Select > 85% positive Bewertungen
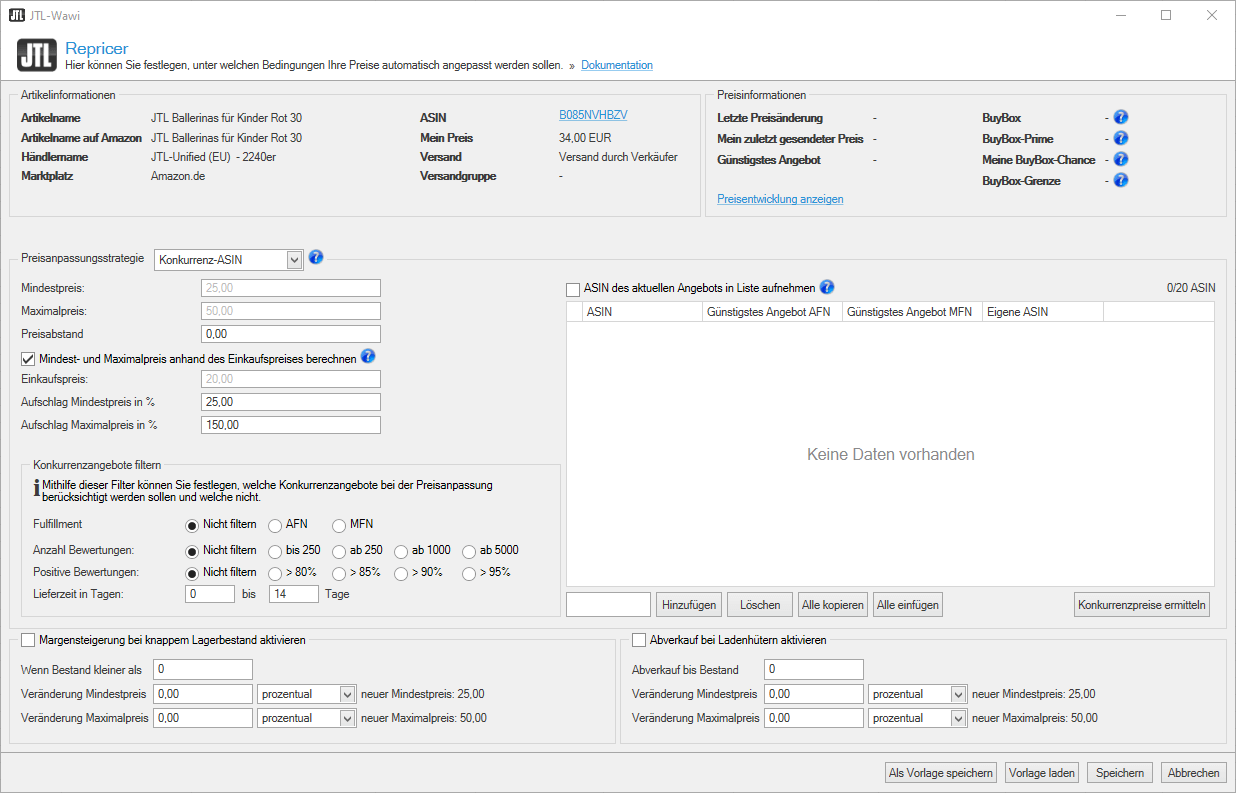Image resolution: width=1236 pixels, height=793 pixels. [339, 573]
